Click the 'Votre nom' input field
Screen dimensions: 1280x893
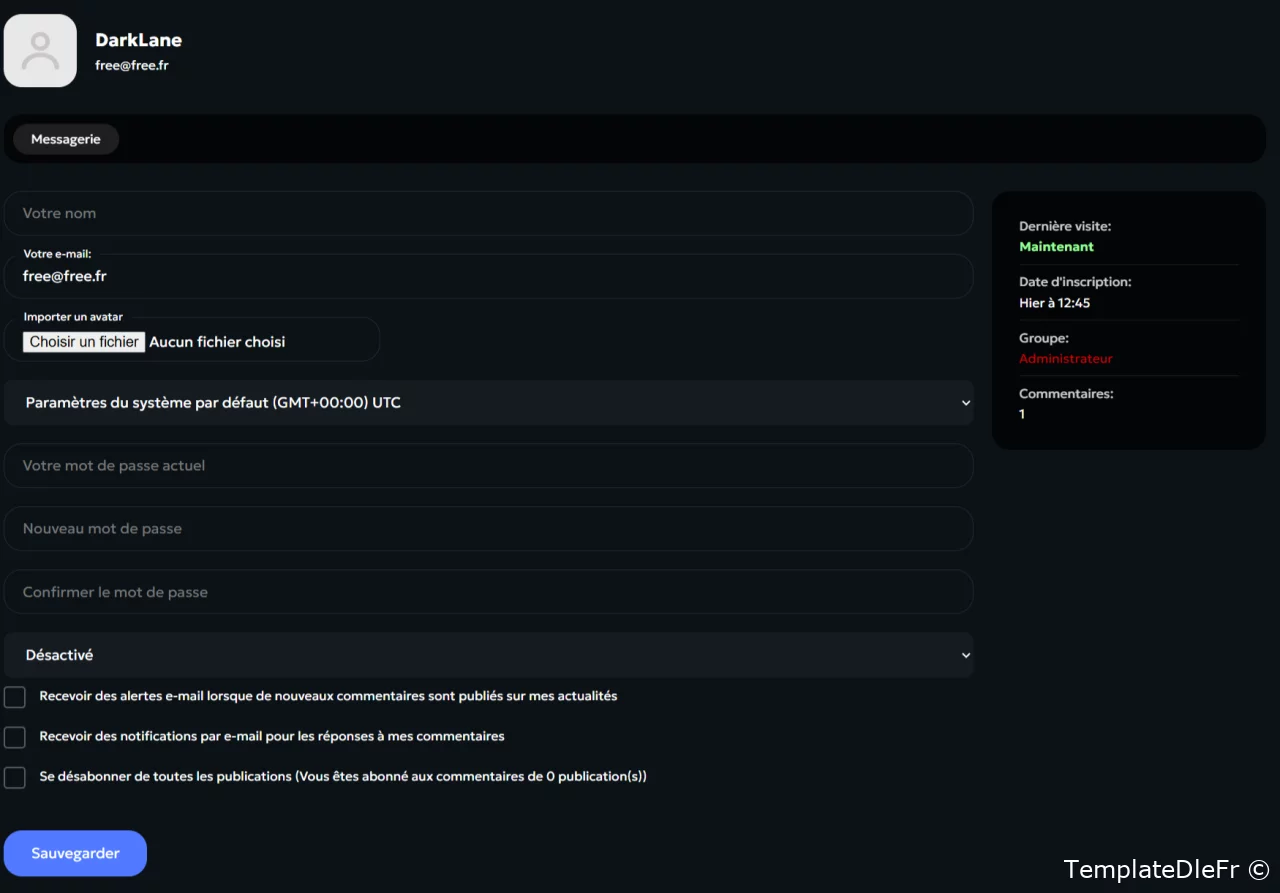(488, 214)
